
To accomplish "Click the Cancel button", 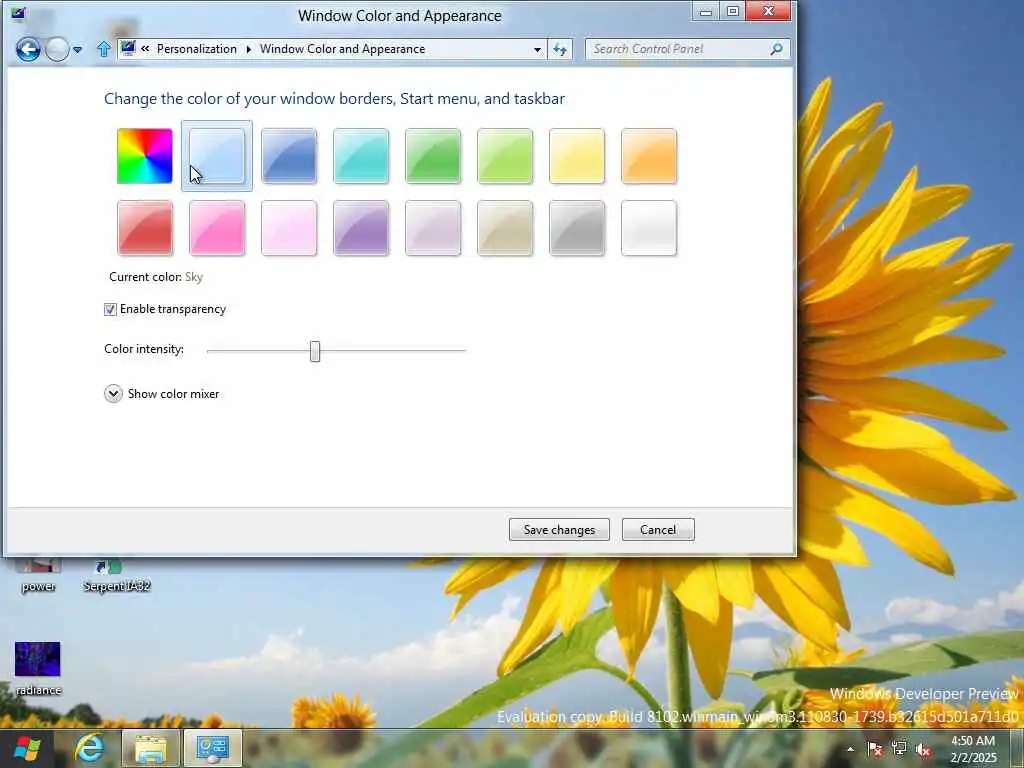I will coord(658,530).
